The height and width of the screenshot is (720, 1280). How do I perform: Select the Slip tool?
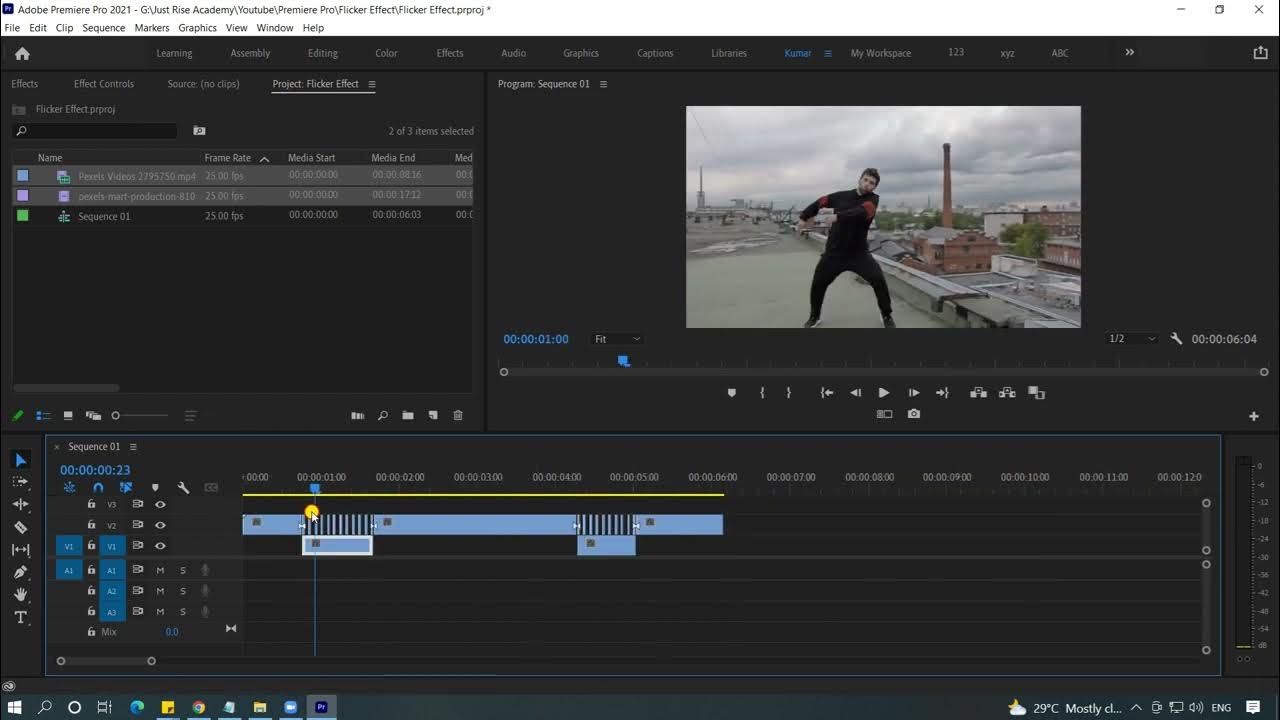(x=21, y=549)
